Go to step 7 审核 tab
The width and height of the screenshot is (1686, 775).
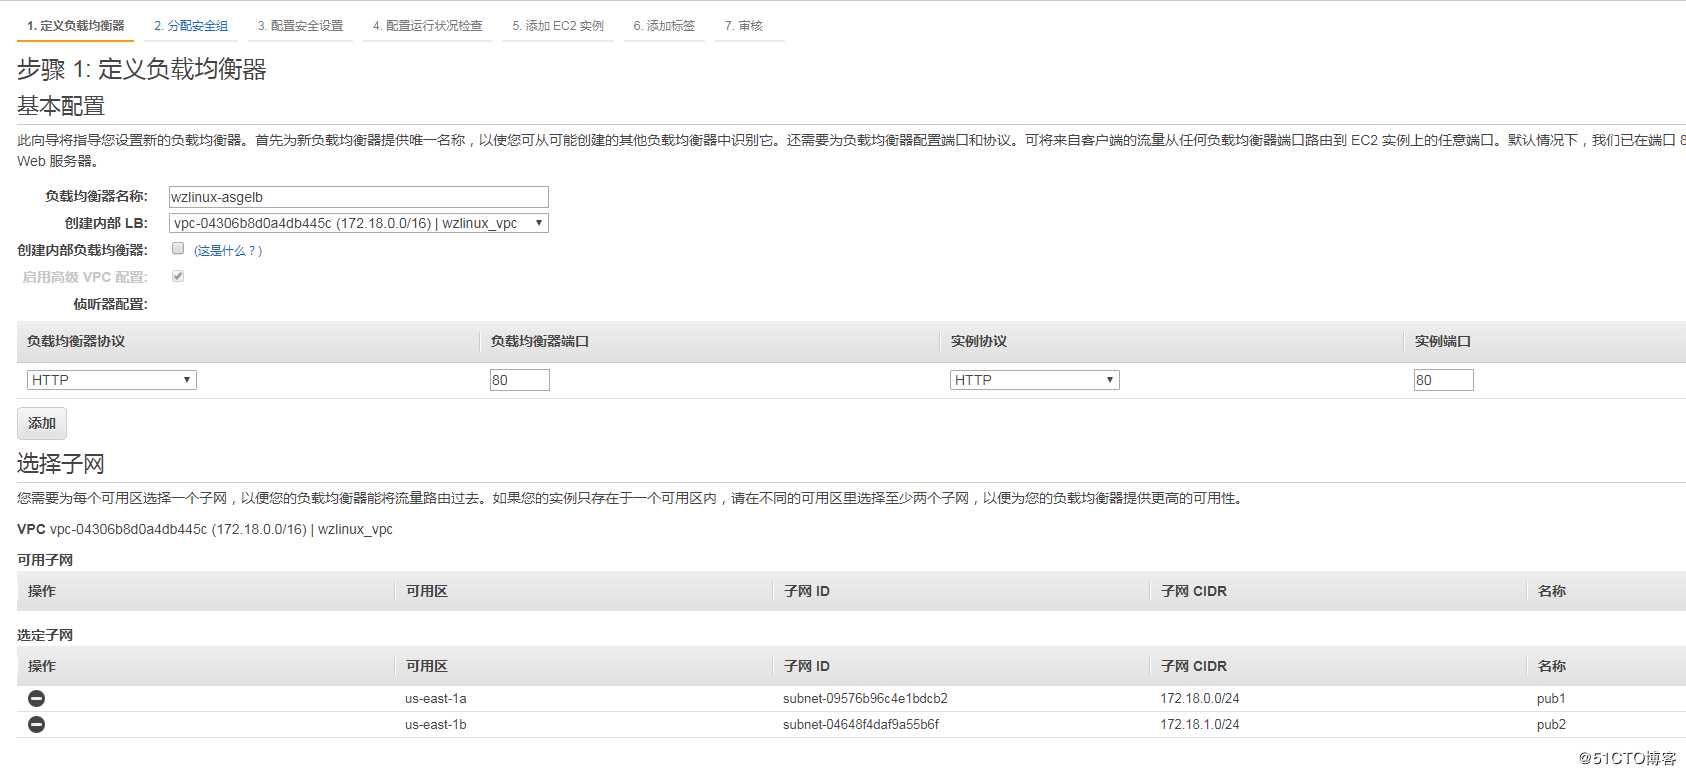click(744, 25)
